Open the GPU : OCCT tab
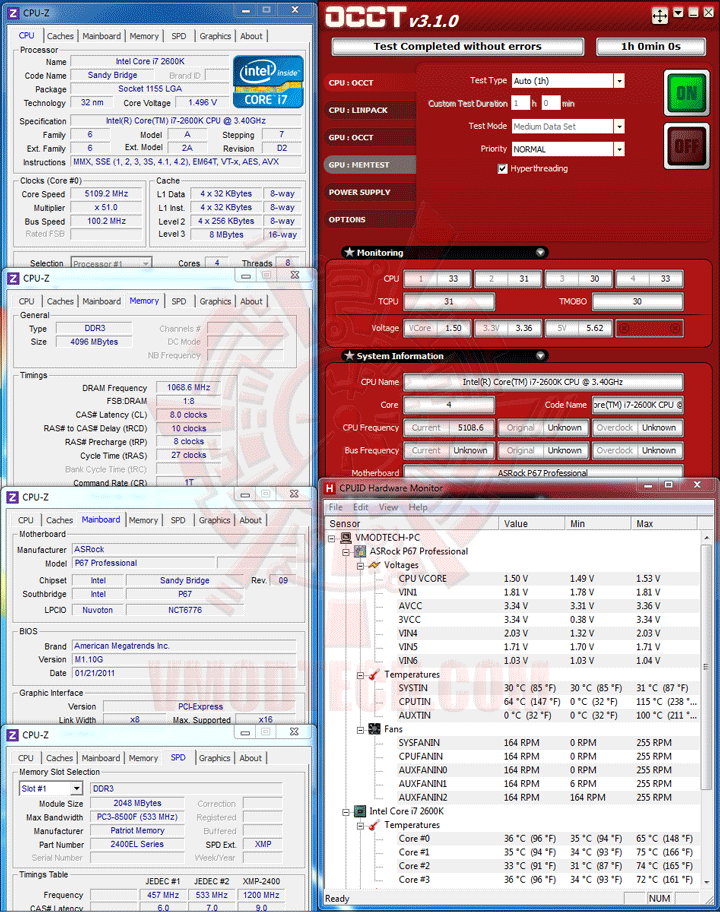 370,137
